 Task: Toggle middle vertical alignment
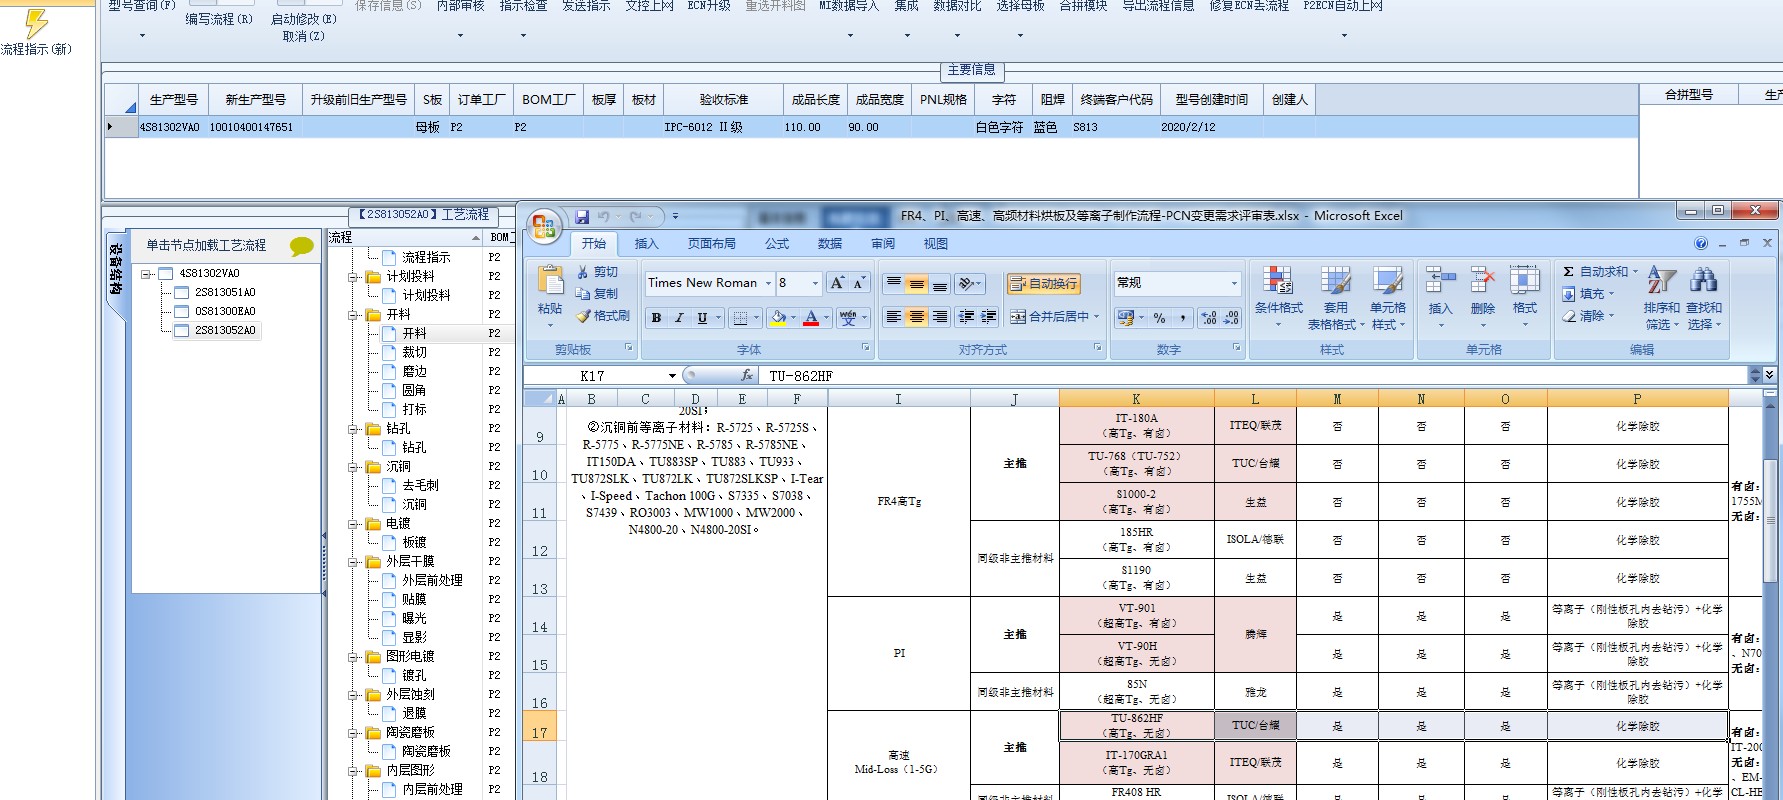coord(917,284)
